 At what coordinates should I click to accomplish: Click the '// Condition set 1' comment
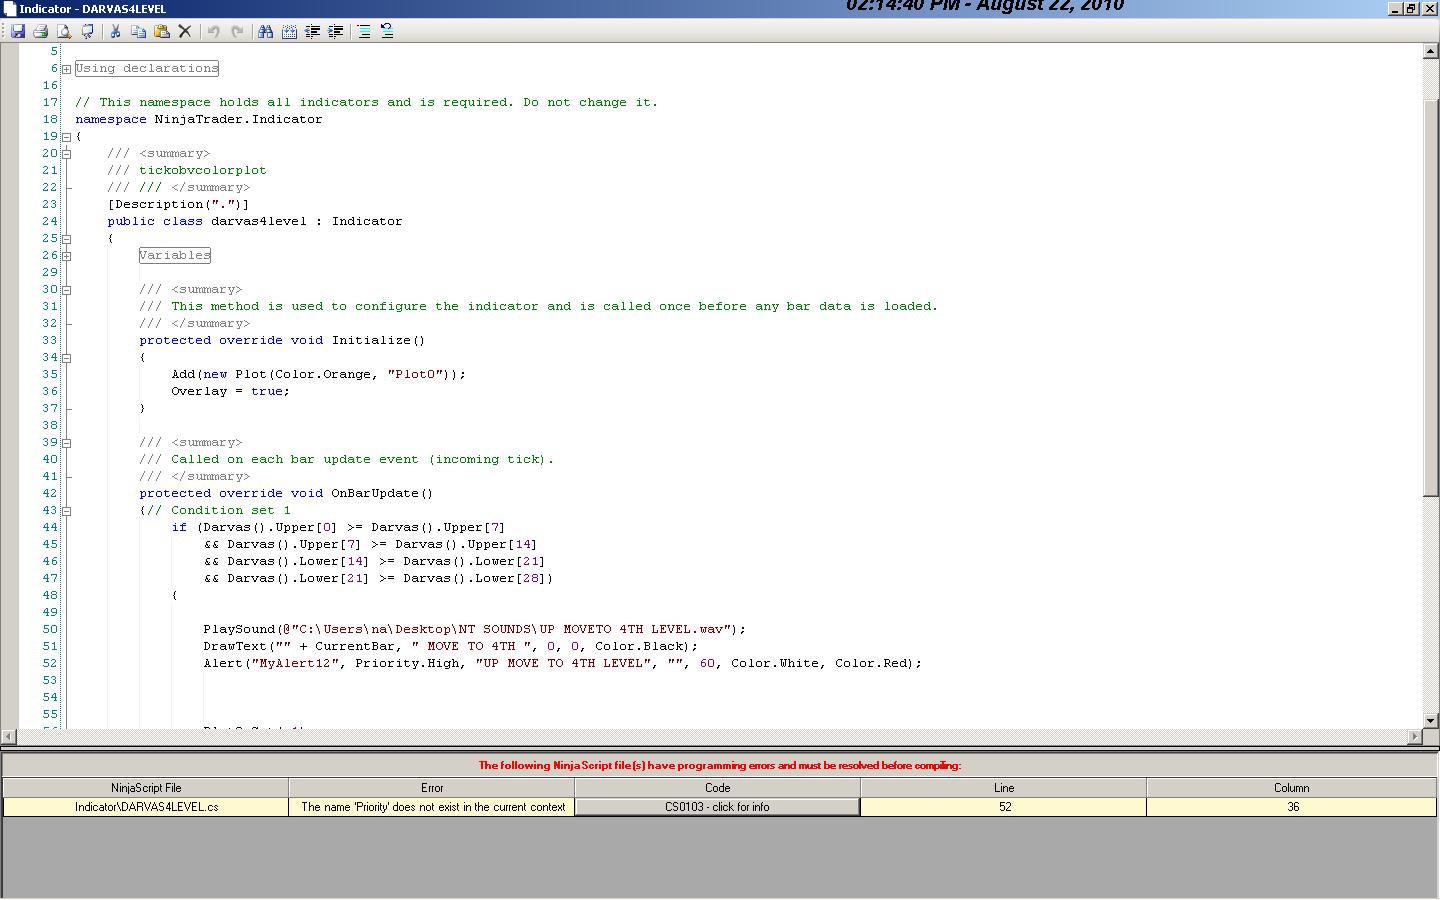[x=219, y=510]
